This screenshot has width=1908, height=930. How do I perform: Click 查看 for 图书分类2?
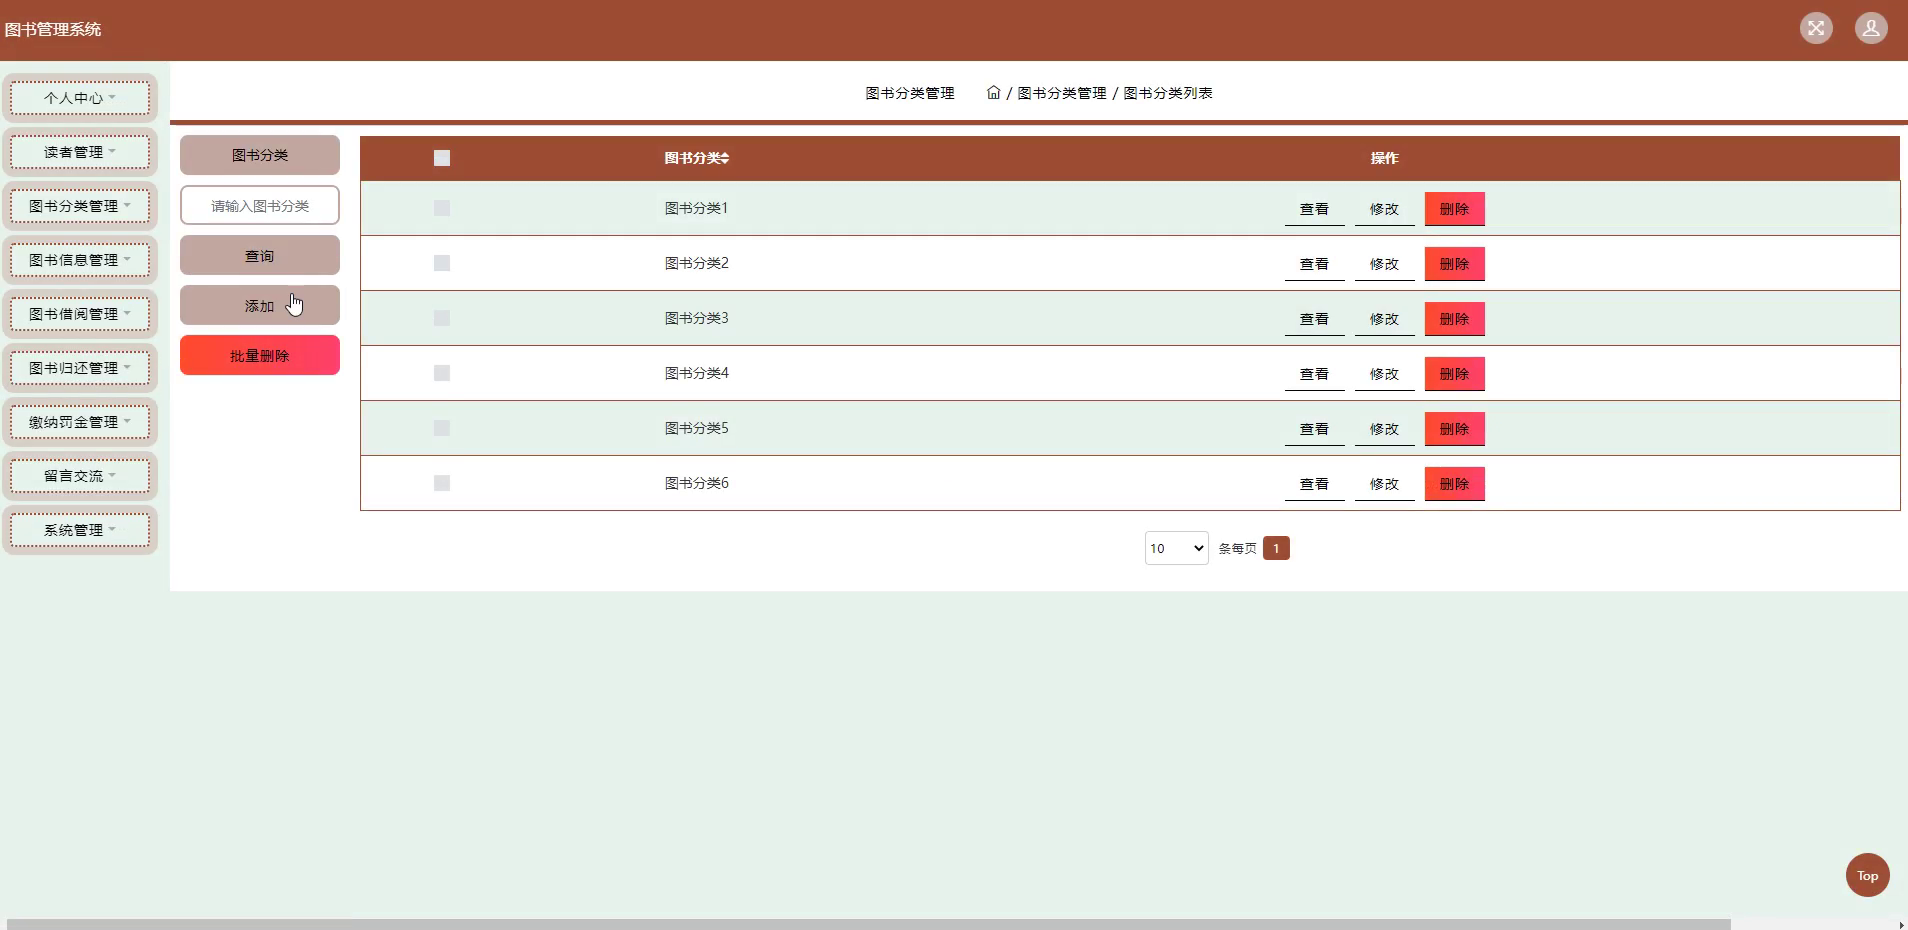coord(1314,264)
